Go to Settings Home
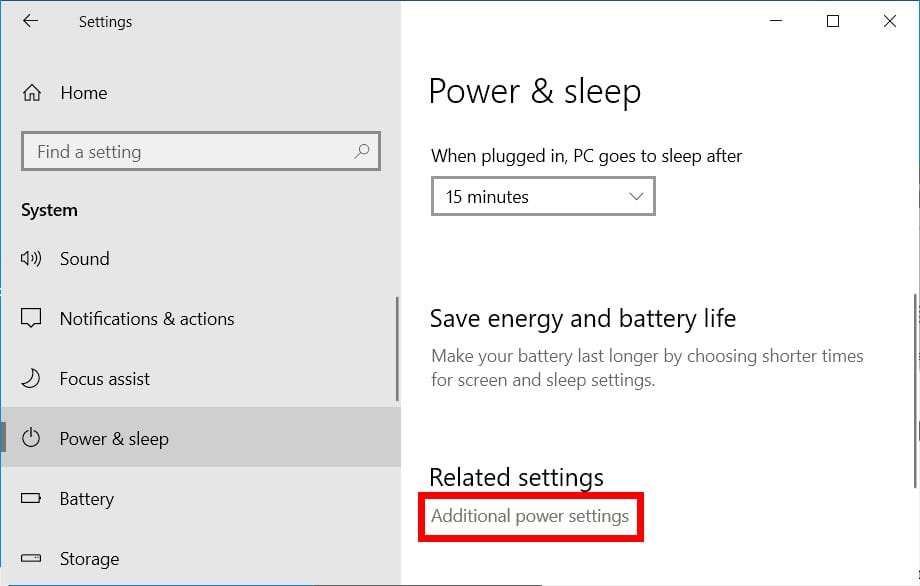The width and height of the screenshot is (920, 586). (84, 93)
